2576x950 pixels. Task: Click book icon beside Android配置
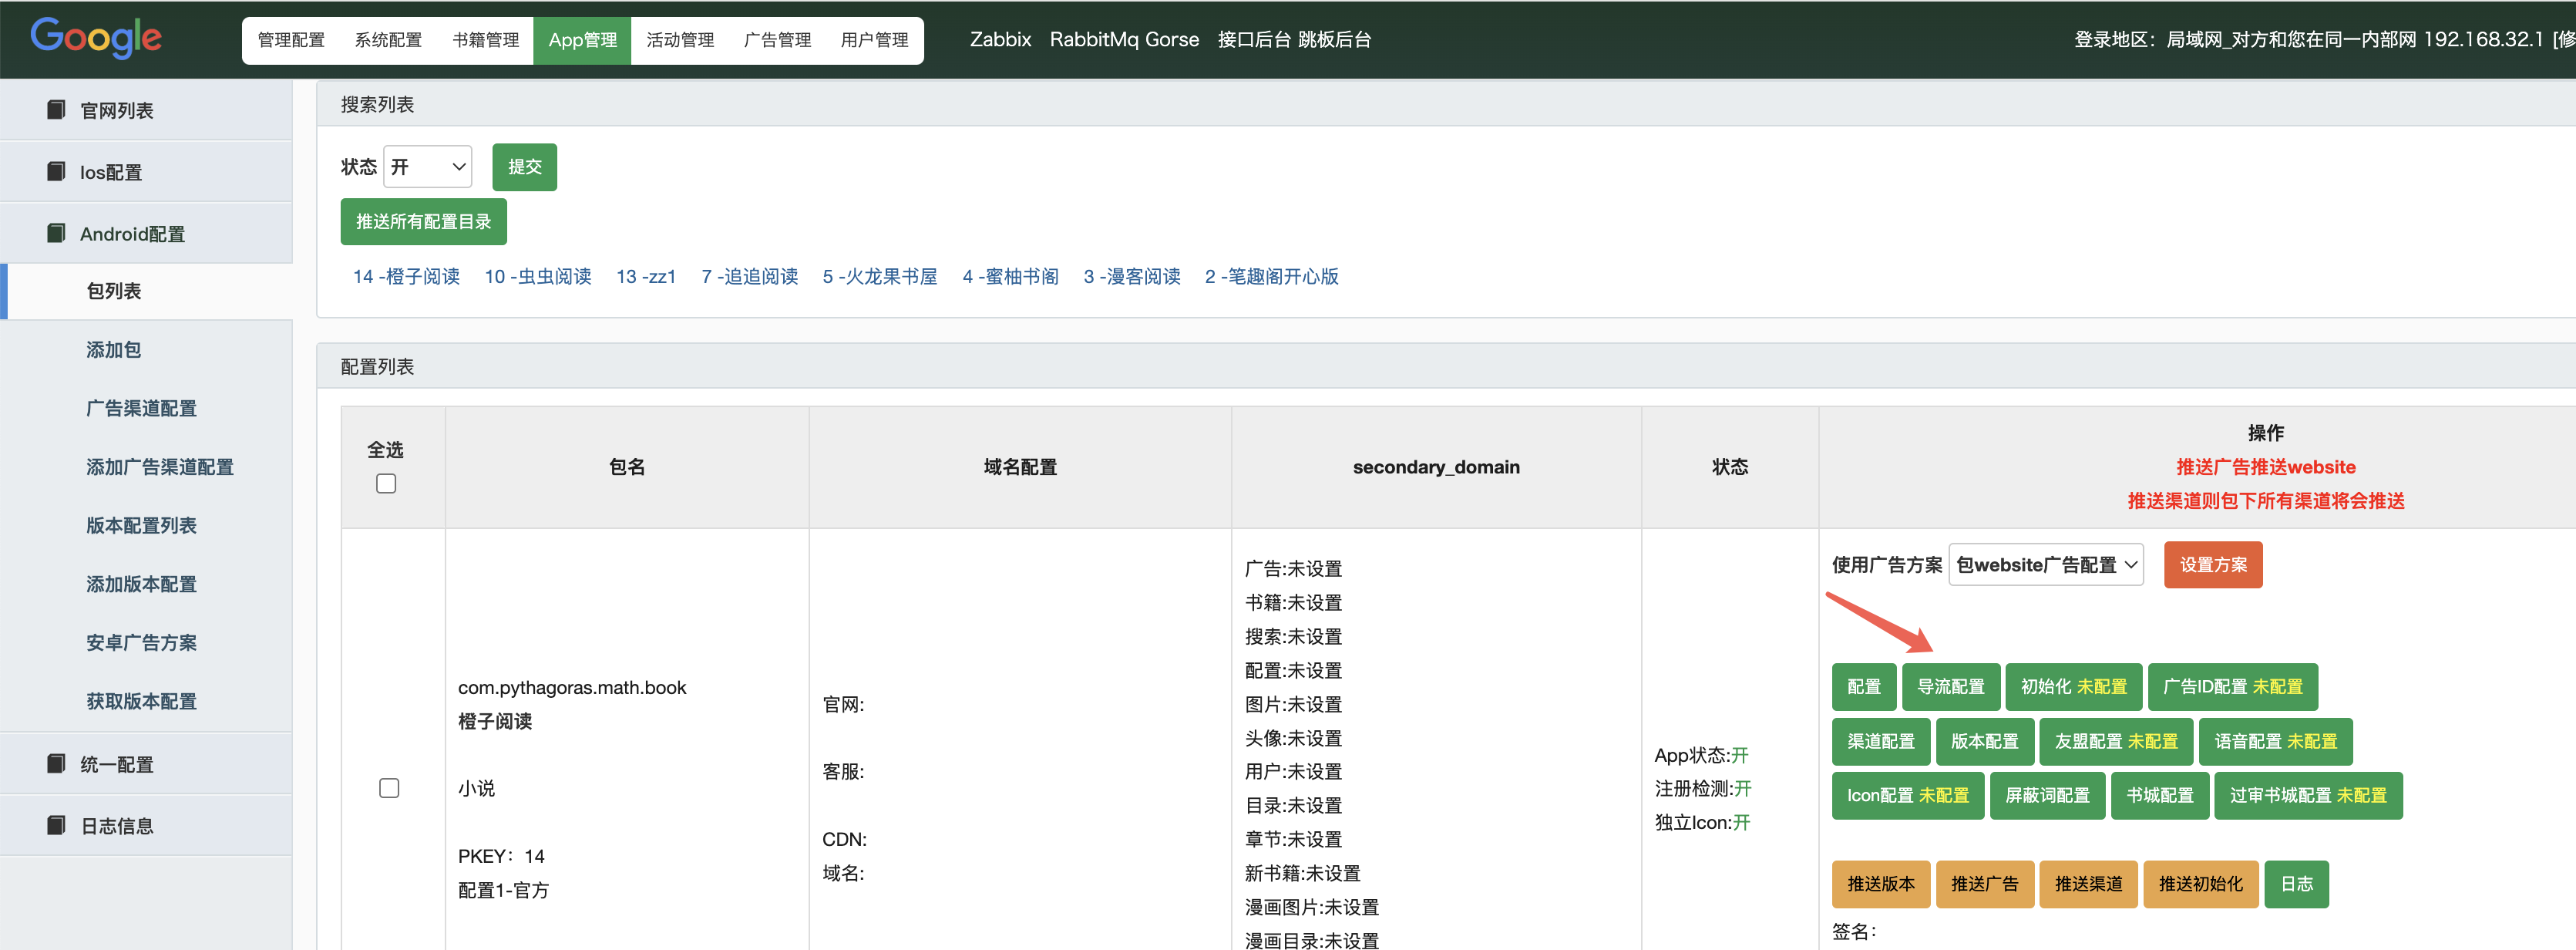[57, 233]
